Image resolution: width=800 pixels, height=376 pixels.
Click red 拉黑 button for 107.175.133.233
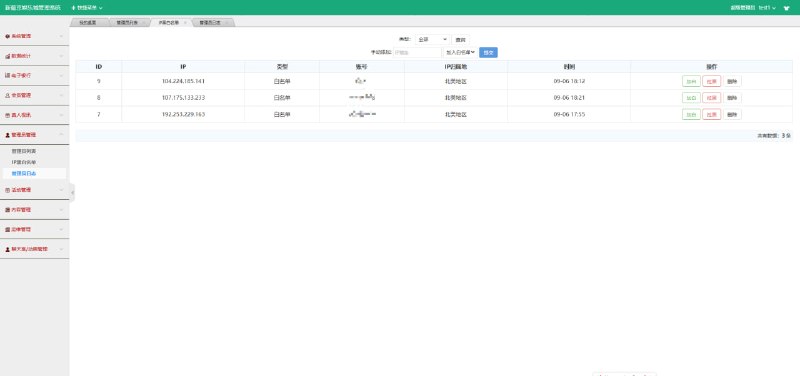[x=712, y=97]
